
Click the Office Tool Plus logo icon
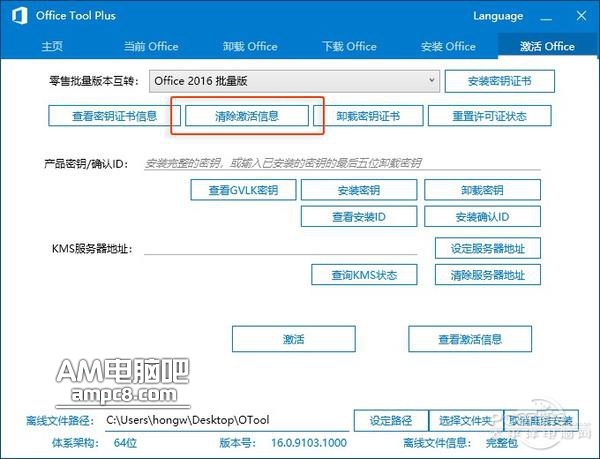19,16
